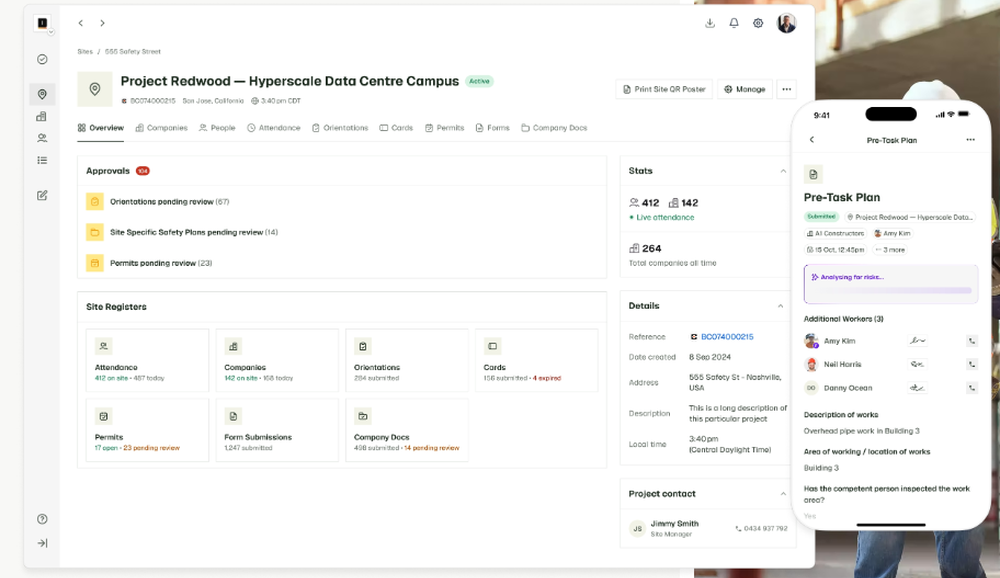Image resolution: width=1000 pixels, height=578 pixels.
Task: Open the people icon in sidebar
Action: coord(42,138)
